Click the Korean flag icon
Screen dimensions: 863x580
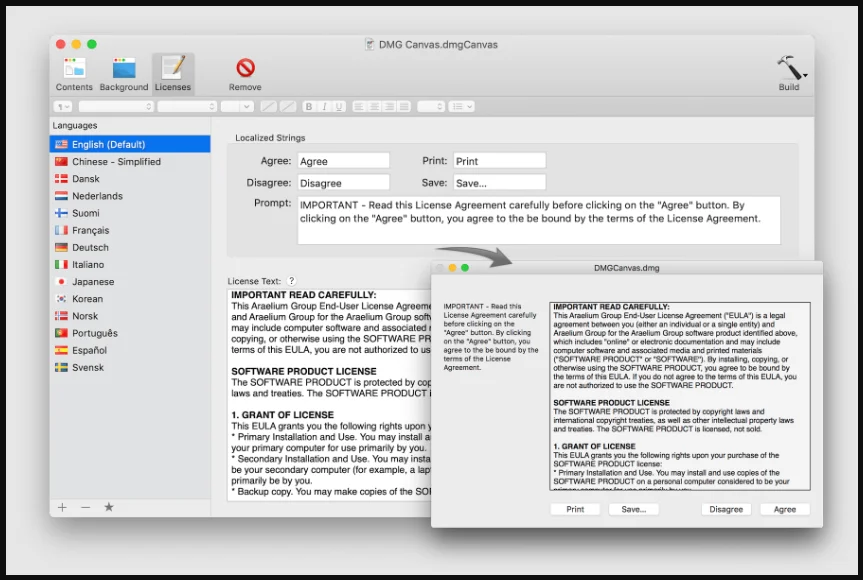pos(61,298)
